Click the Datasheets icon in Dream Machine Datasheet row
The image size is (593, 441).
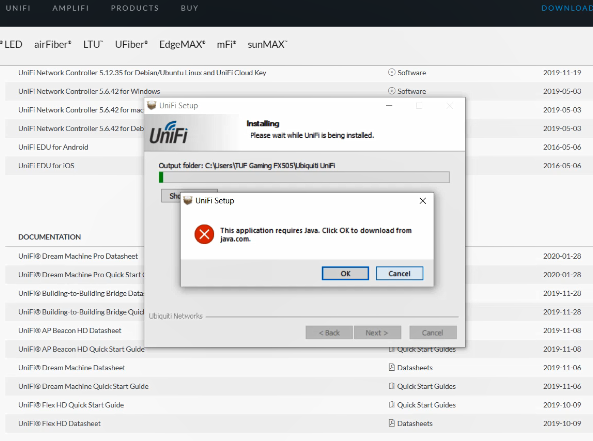tap(392, 367)
